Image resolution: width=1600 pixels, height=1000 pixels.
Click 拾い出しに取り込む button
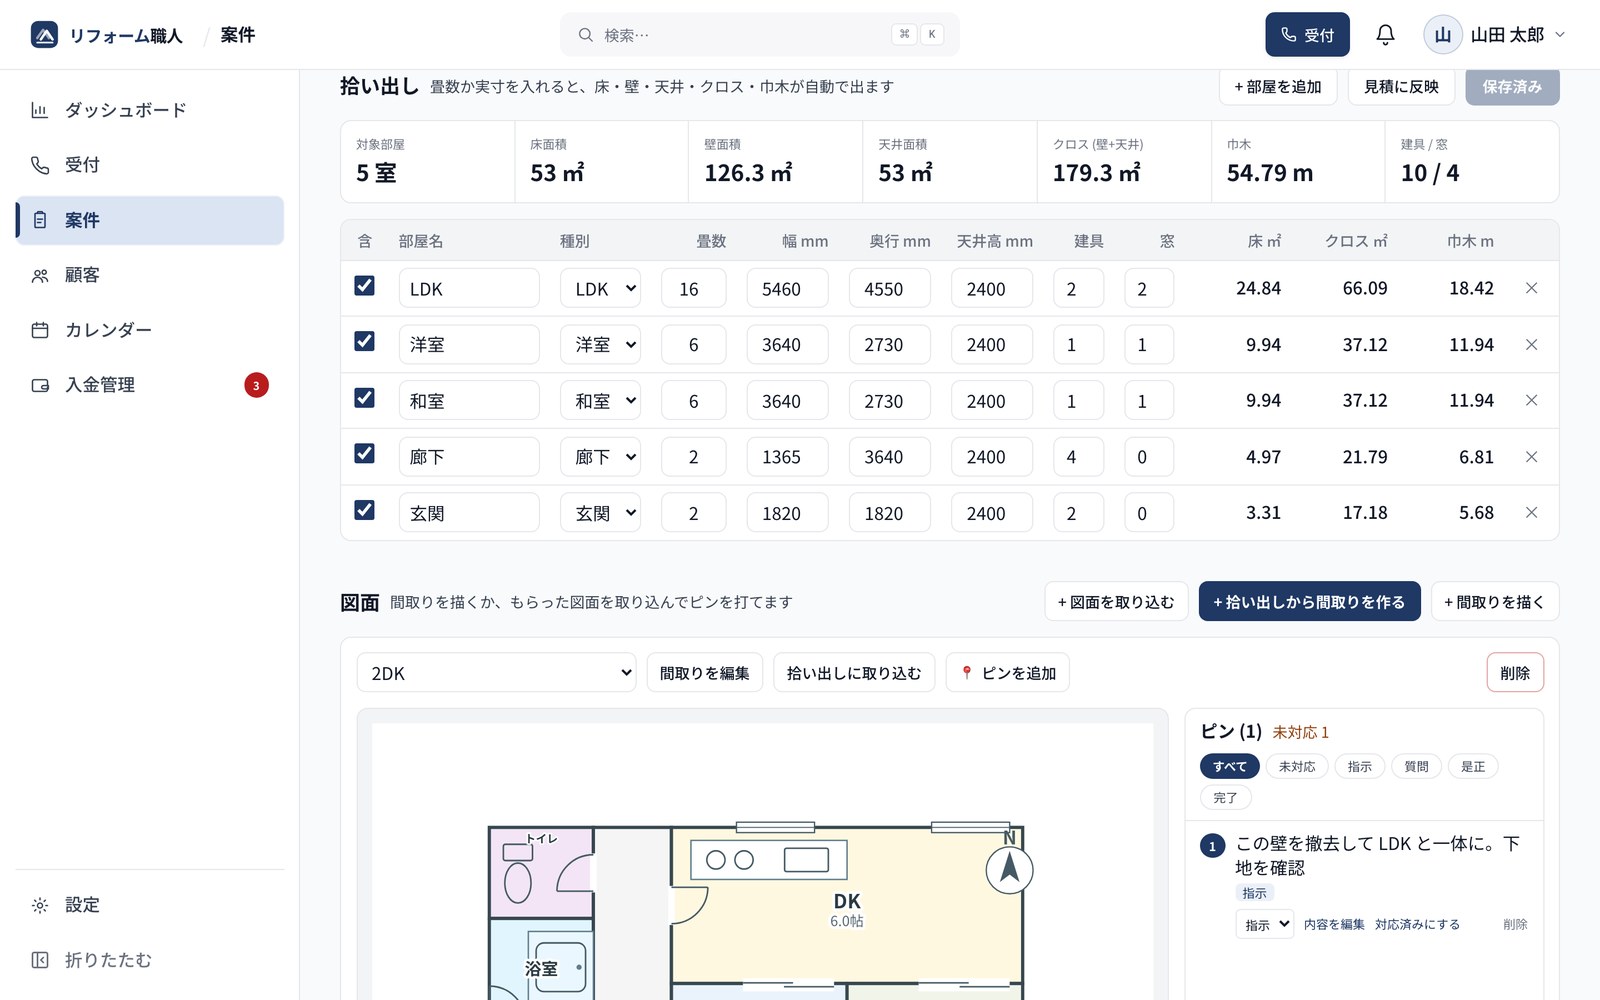(x=854, y=672)
